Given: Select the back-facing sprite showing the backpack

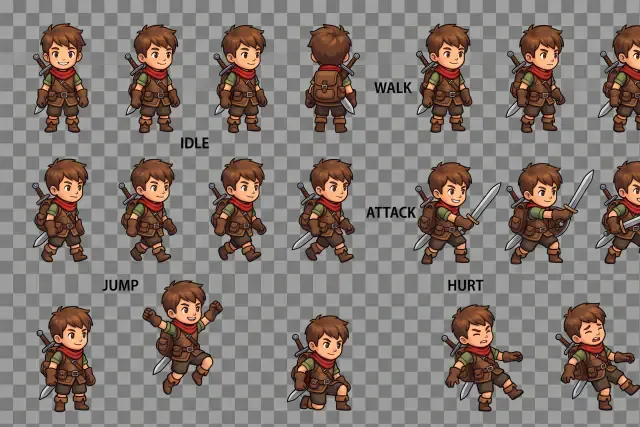Looking at the screenshot, I should (331, 78).
